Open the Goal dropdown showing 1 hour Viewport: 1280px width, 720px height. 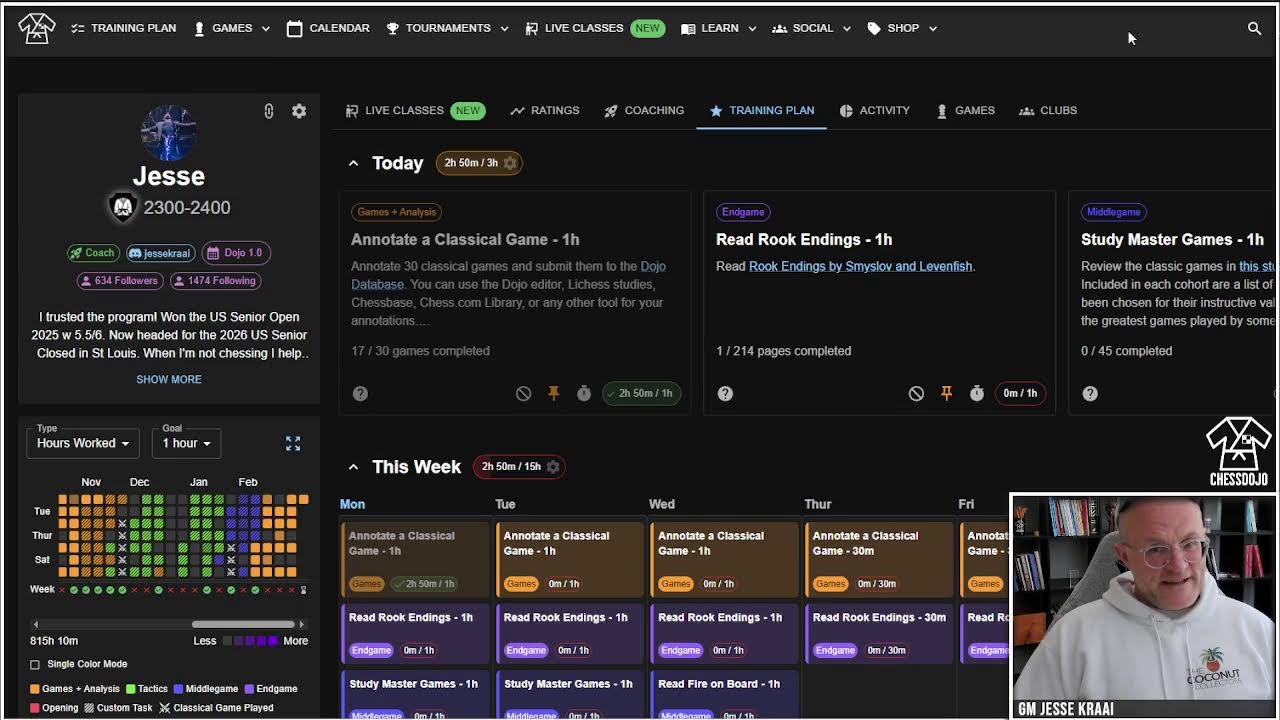187,443
